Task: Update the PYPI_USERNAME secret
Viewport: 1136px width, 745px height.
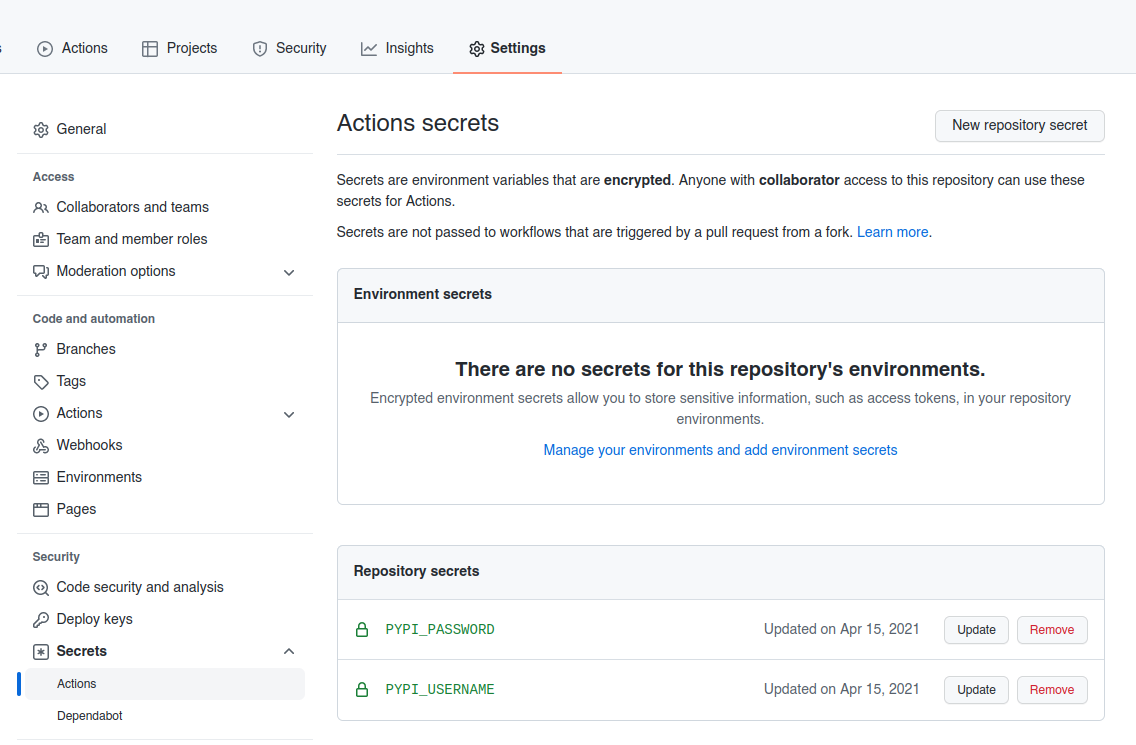Action: [x=975, y=690]
